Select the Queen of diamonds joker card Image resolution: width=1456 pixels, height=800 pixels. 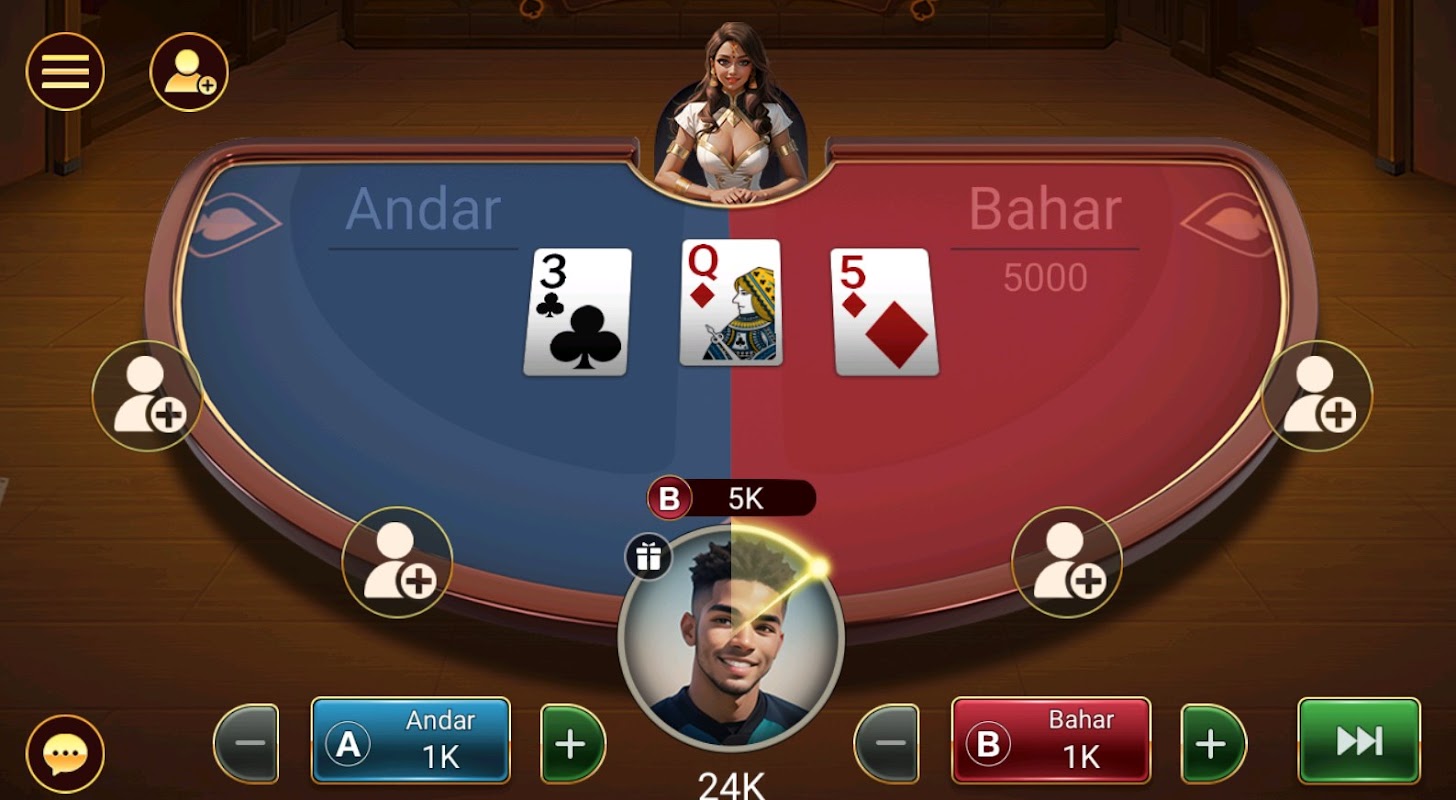click(731, 302)
